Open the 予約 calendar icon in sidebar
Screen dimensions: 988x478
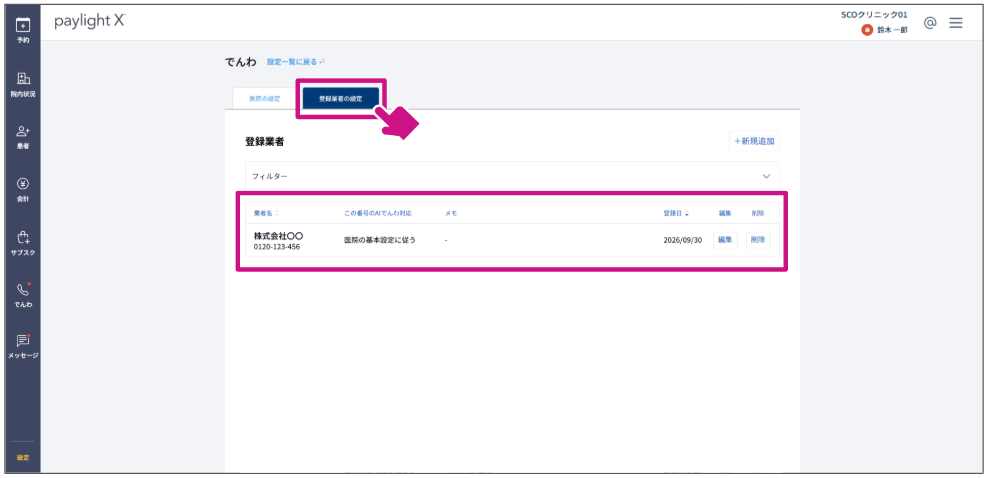coord(23,25)
